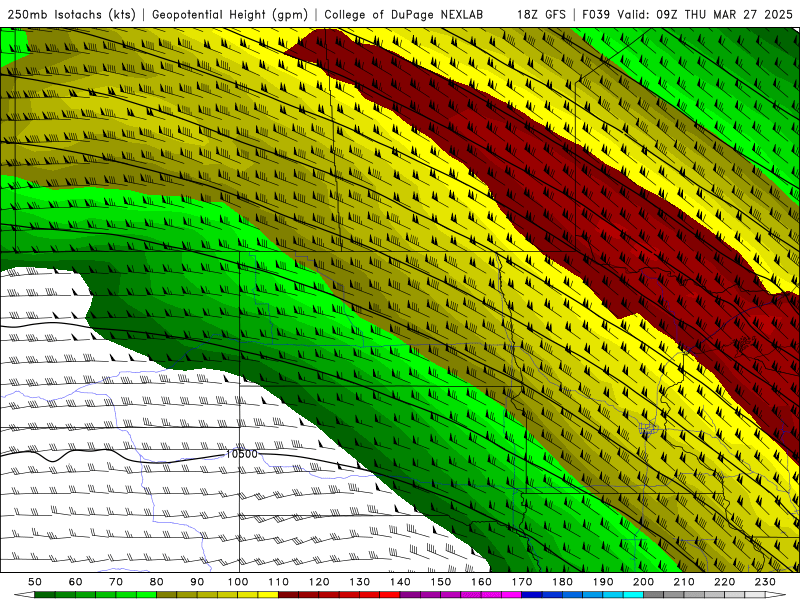The width and height of the screenshot is (800, 600).
Task: Click the '210' colorbar scale label
Action: coord(684,582)
